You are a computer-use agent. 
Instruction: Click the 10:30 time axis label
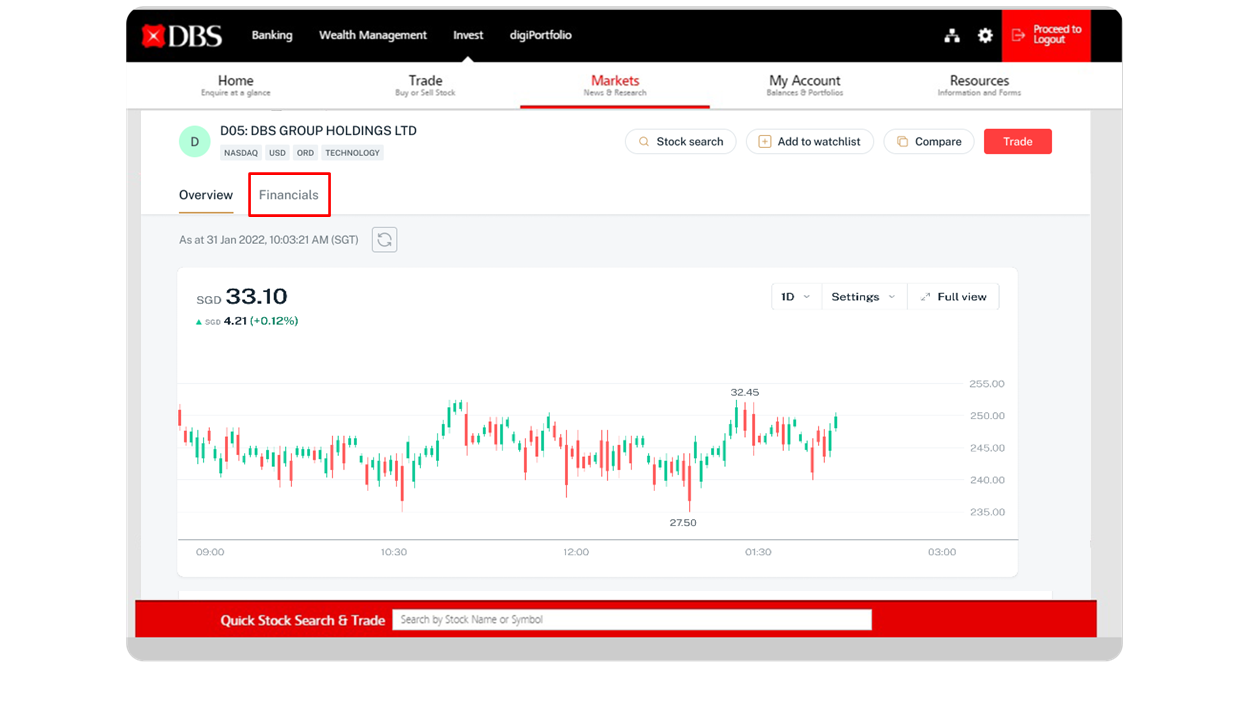click(x=394, y=552)
